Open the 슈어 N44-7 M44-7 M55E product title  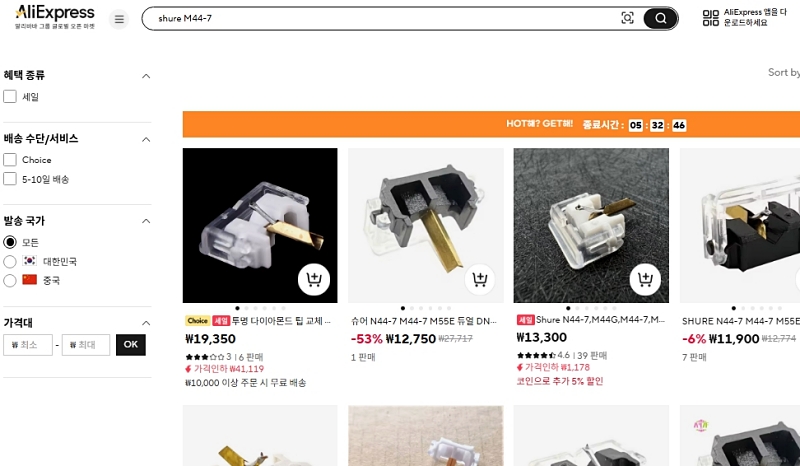423,321
